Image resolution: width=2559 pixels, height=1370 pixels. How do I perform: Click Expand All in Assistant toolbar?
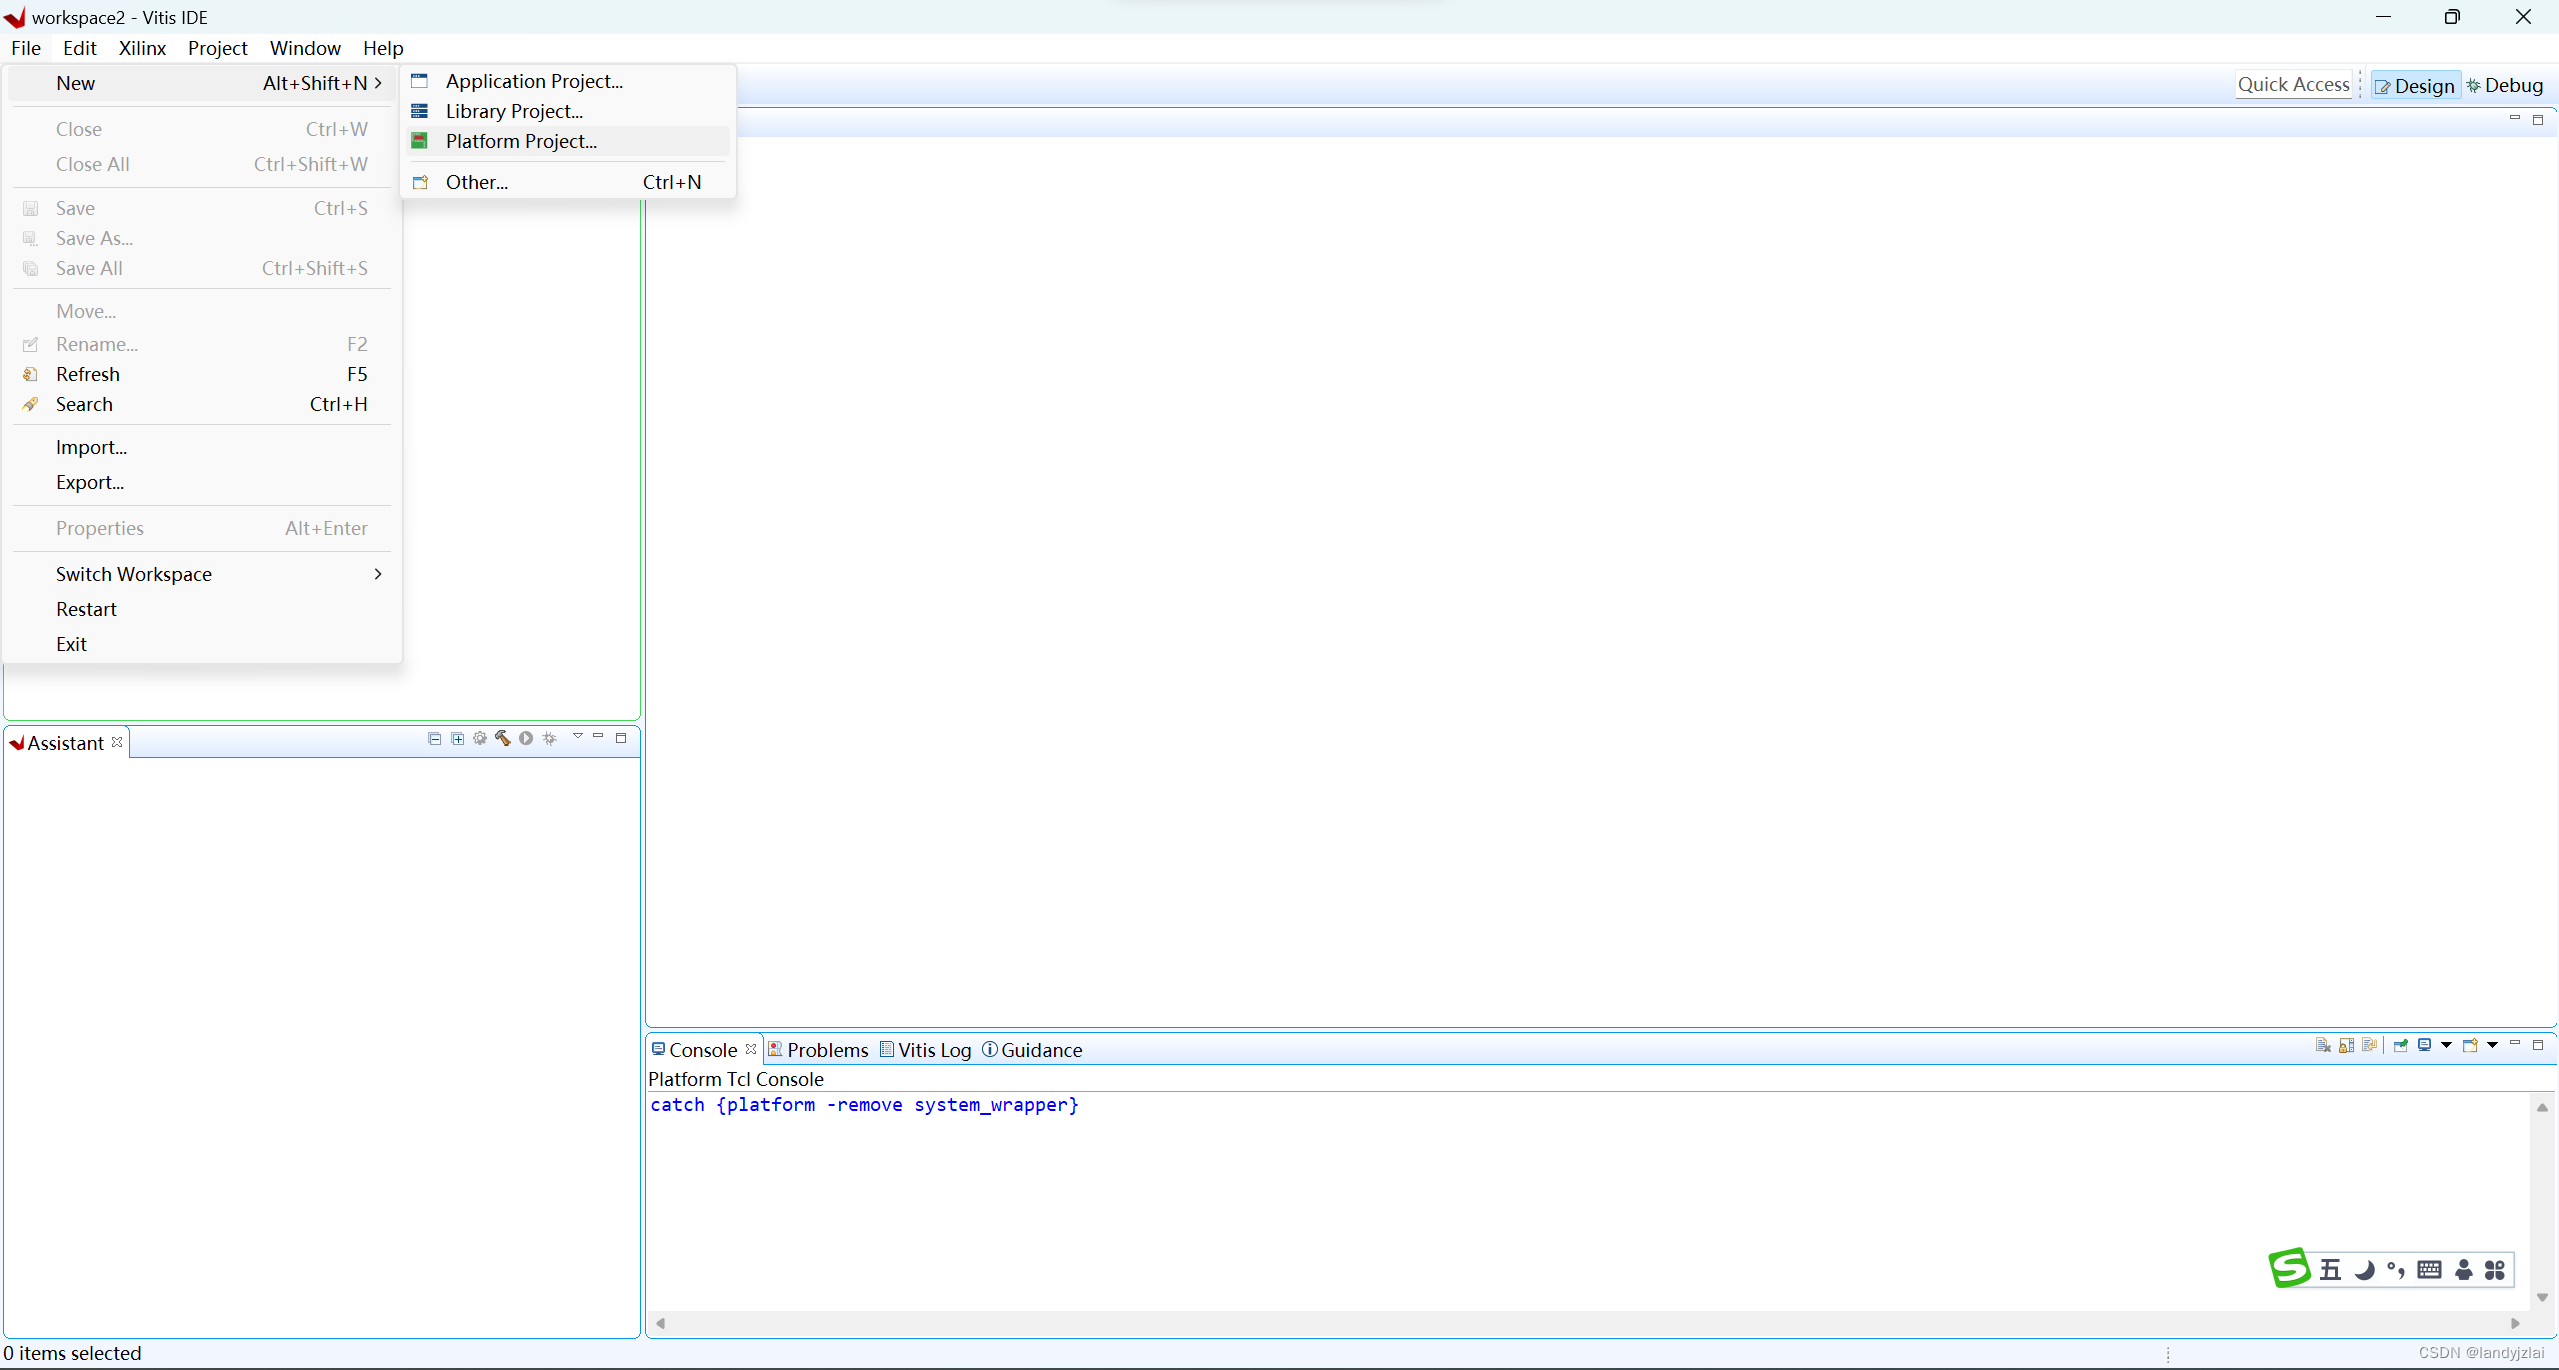tap(457, 738)
